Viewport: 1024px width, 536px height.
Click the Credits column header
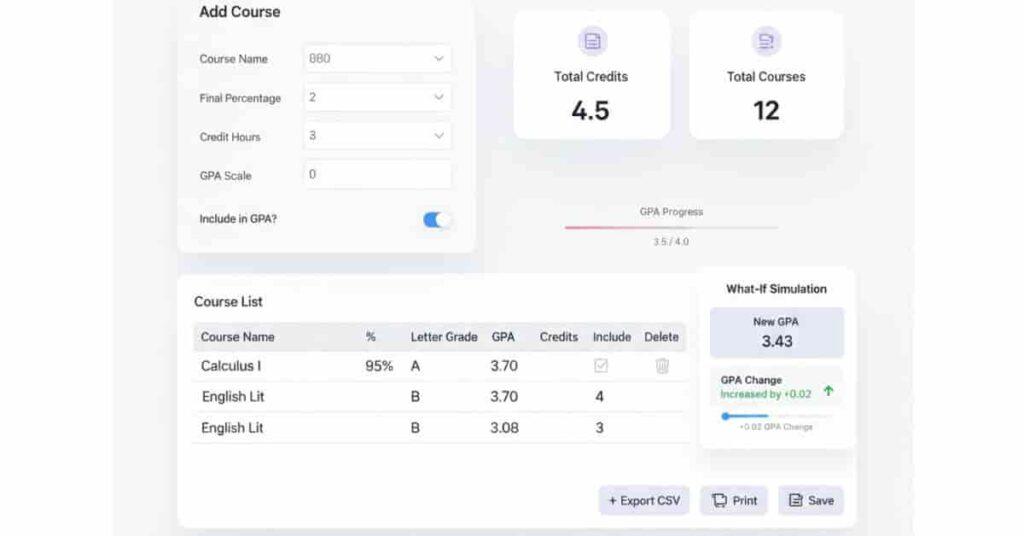point(558,337)
